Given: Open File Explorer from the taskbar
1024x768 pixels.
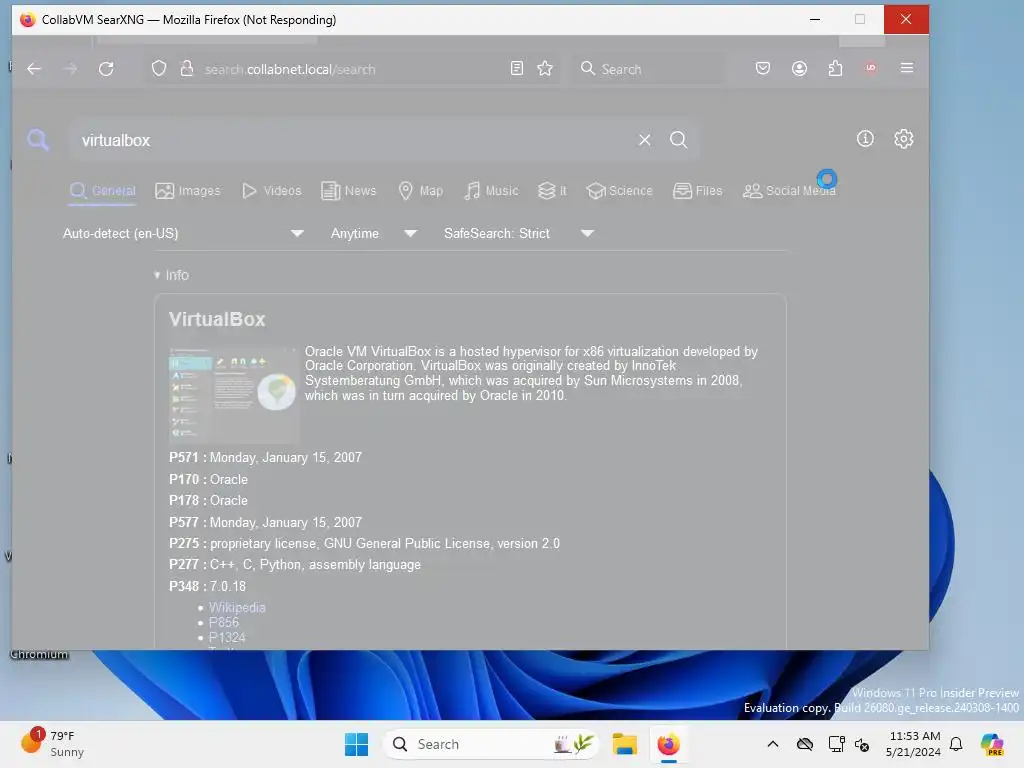Looking at the screenshot, I should [x=624, y=744].
